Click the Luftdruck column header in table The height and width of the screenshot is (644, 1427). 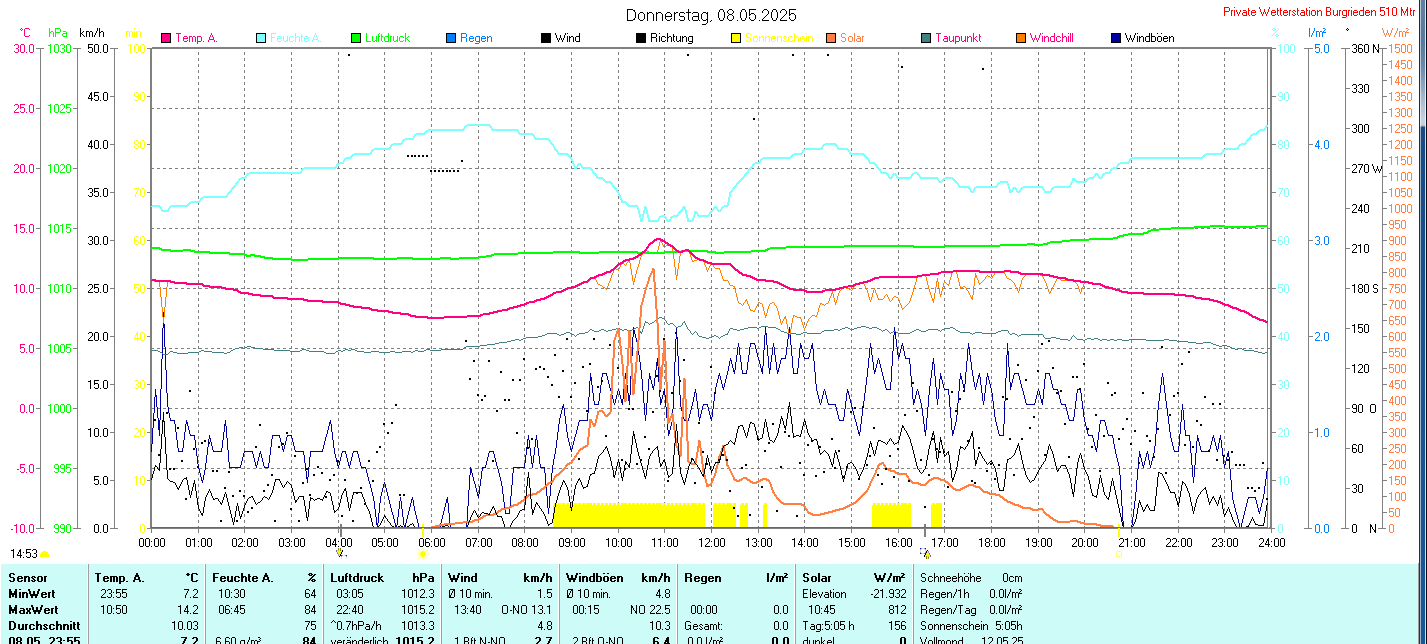(356, 577)
